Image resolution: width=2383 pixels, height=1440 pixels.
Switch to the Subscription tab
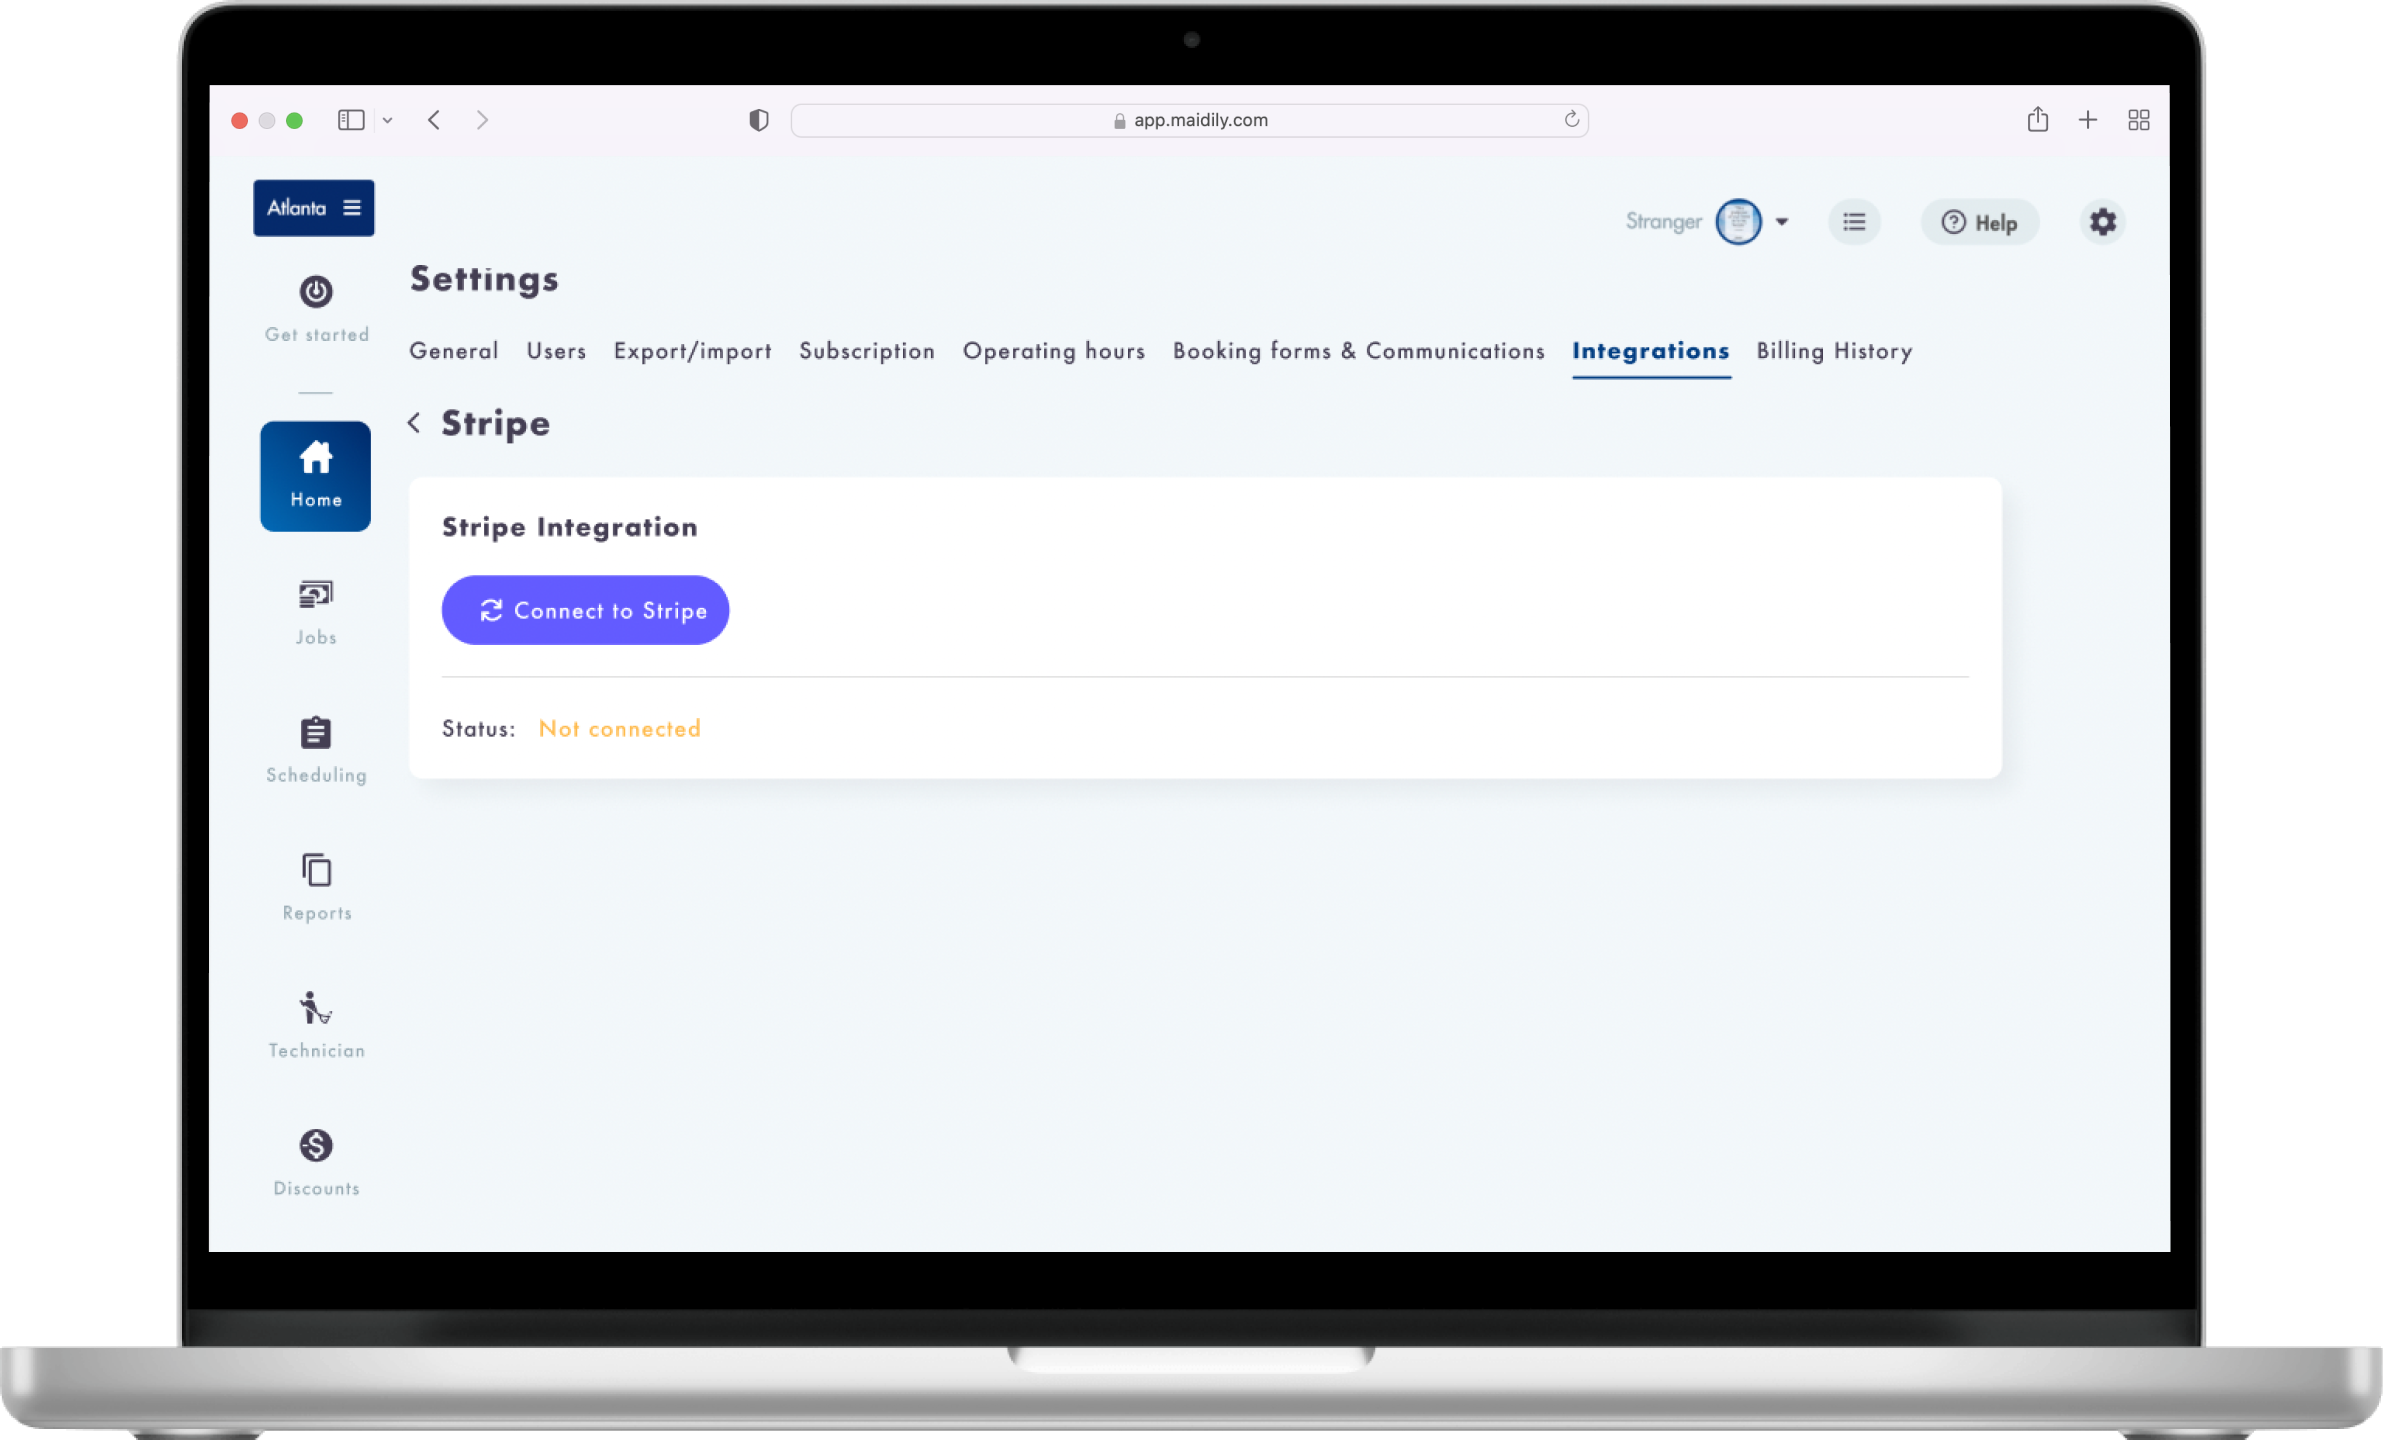866,351
